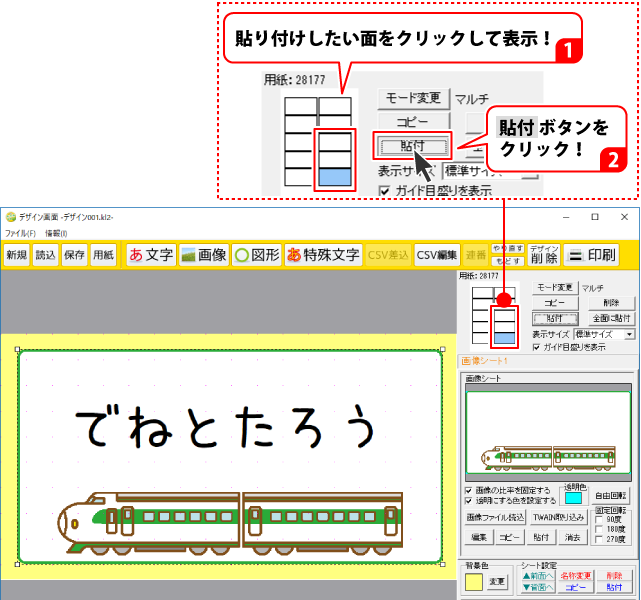The width and height of the screenshot is (641, 600).
Task: Toggle 透明にする色を設定する checkbox
Action: (468, 500)
